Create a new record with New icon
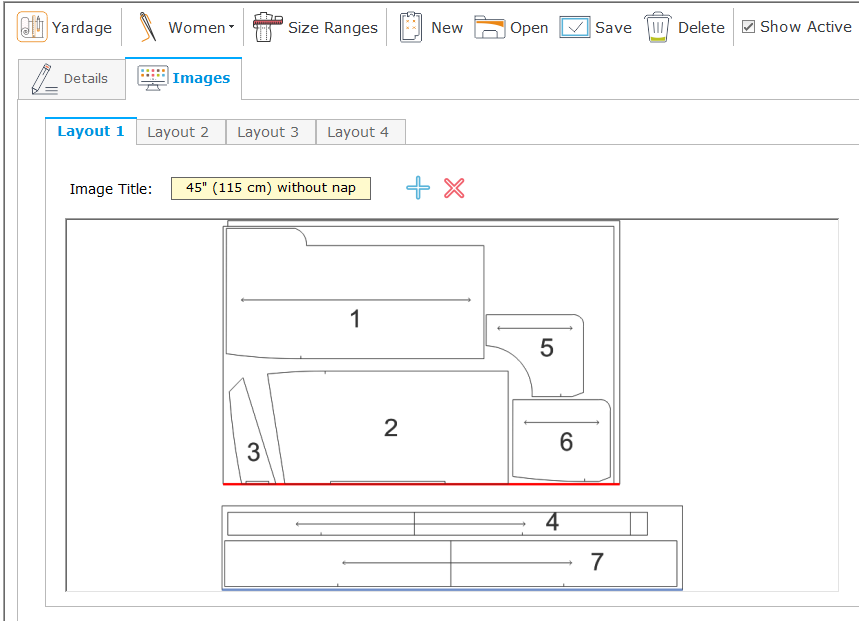Screen dimensions: 859x621 coord(411,27)
